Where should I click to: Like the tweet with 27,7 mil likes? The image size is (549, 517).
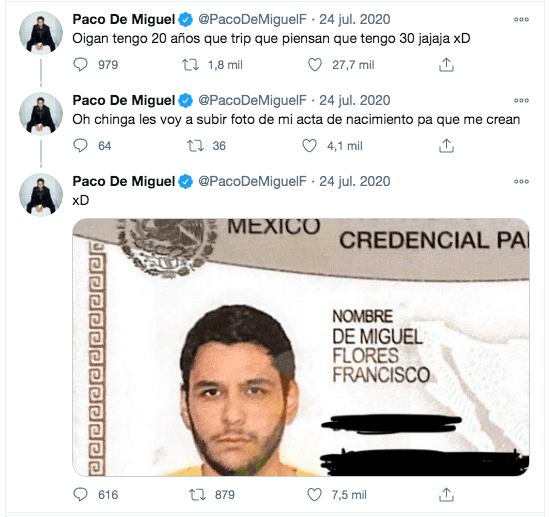[314, 65]
